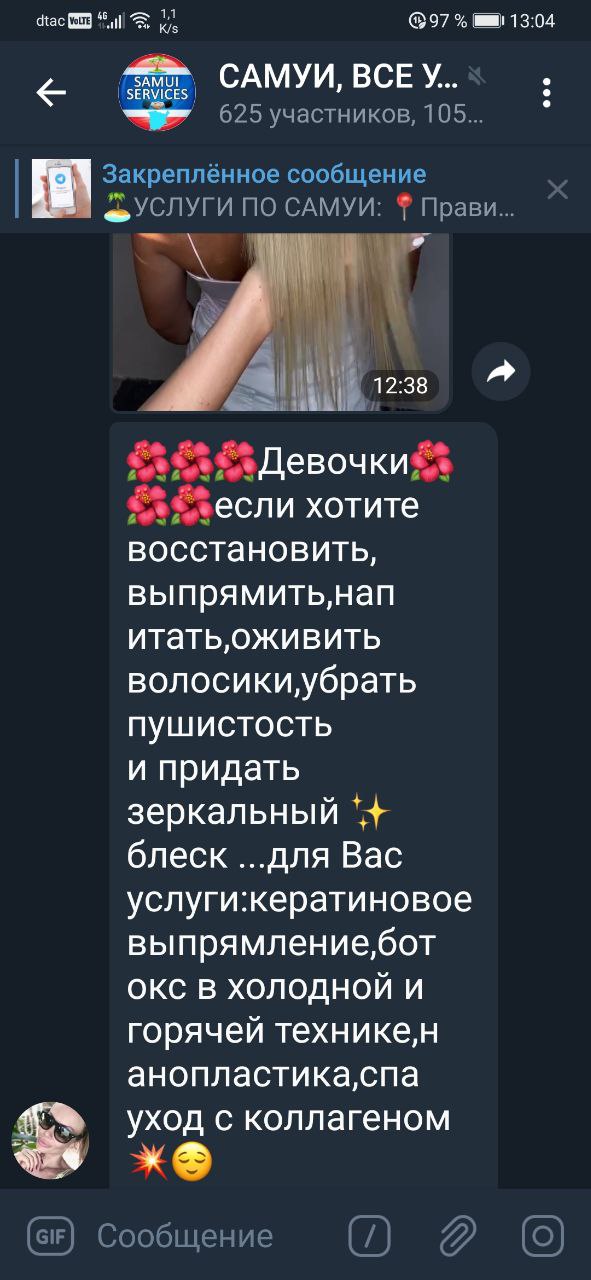The image size is (591, 1280).
Task: Dismiss the pinned message with X
Action: tap(557, 189)
